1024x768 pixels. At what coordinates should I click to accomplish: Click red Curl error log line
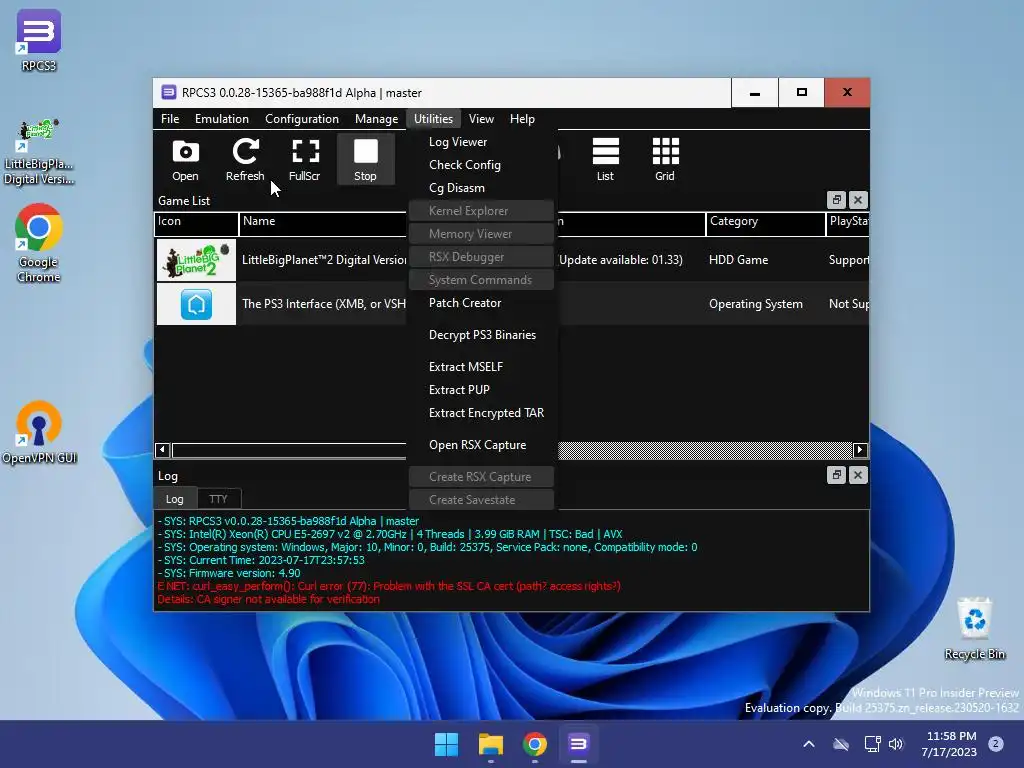point(389,586)
